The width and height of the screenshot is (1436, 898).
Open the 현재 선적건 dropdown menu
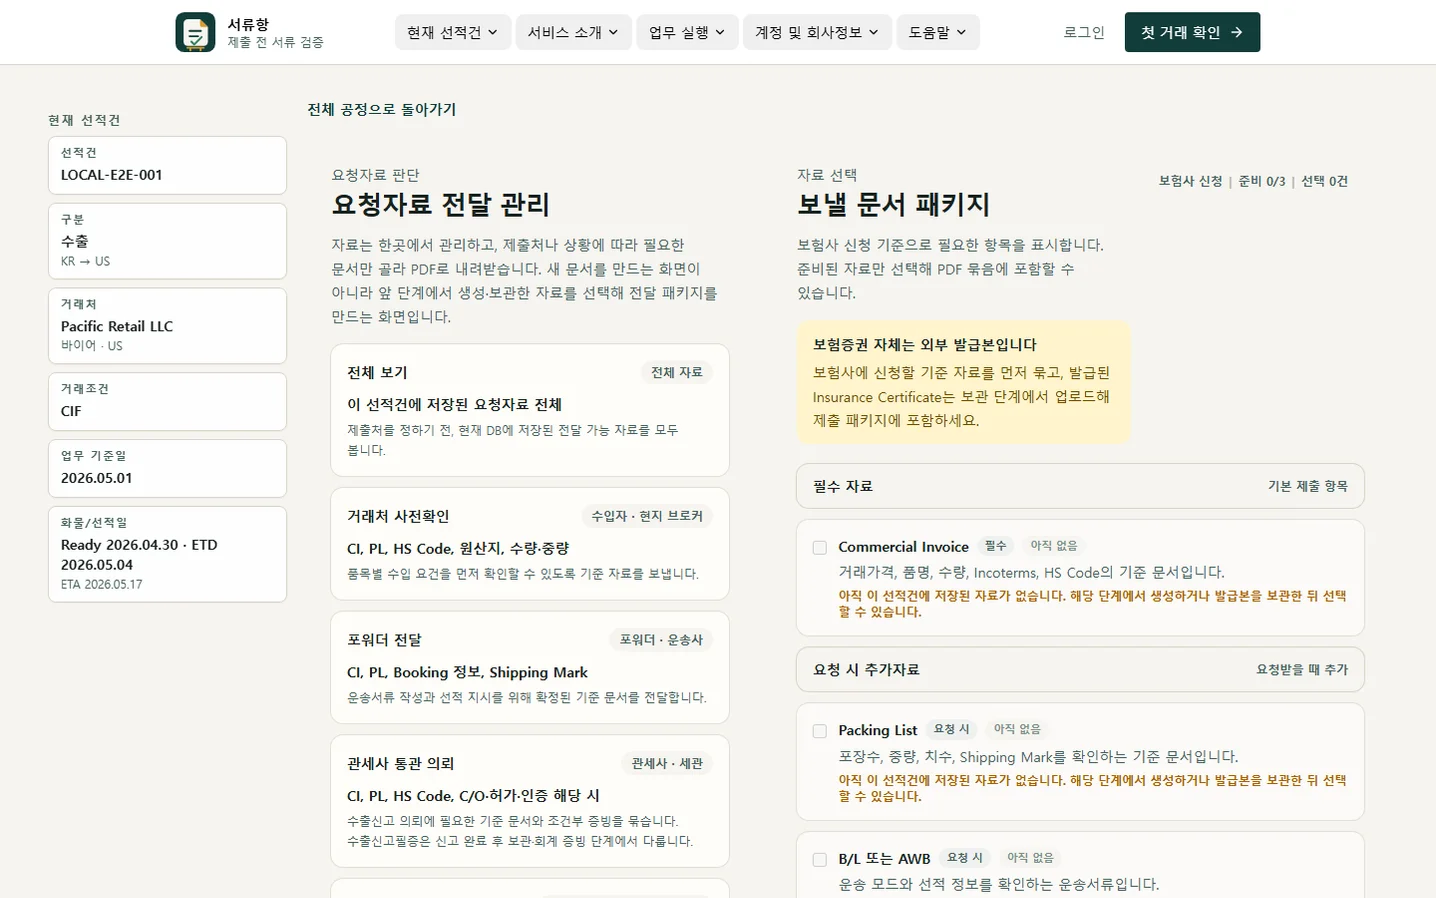[453, 32]
